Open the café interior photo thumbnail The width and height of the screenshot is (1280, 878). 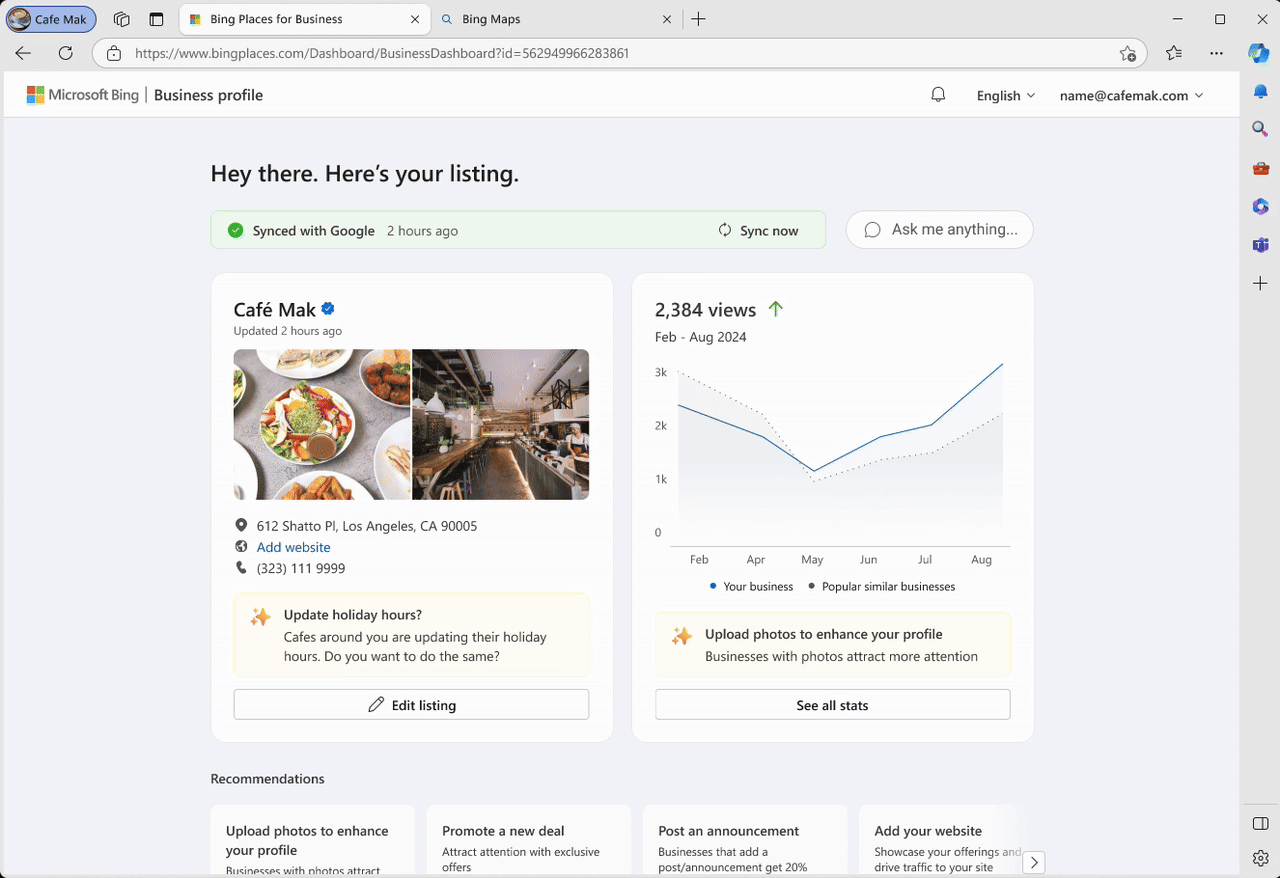pos(500,424)
